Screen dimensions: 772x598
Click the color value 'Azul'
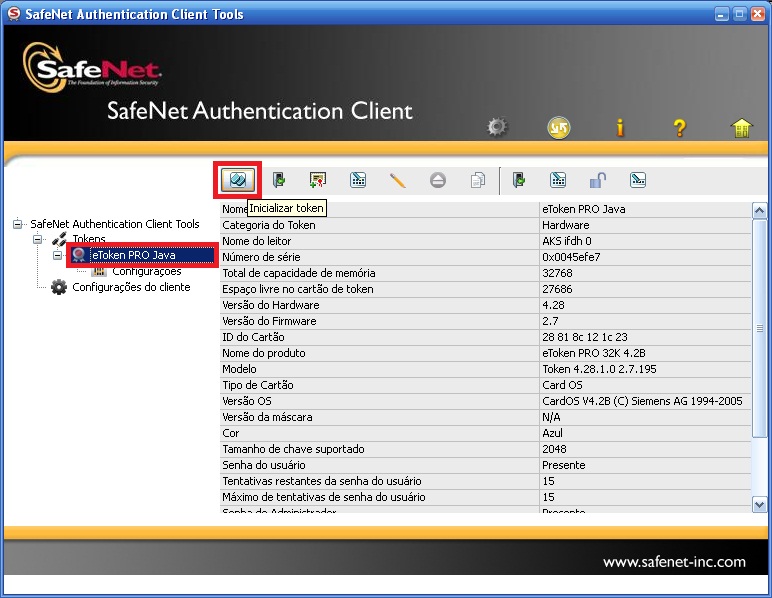click(552, 433)
